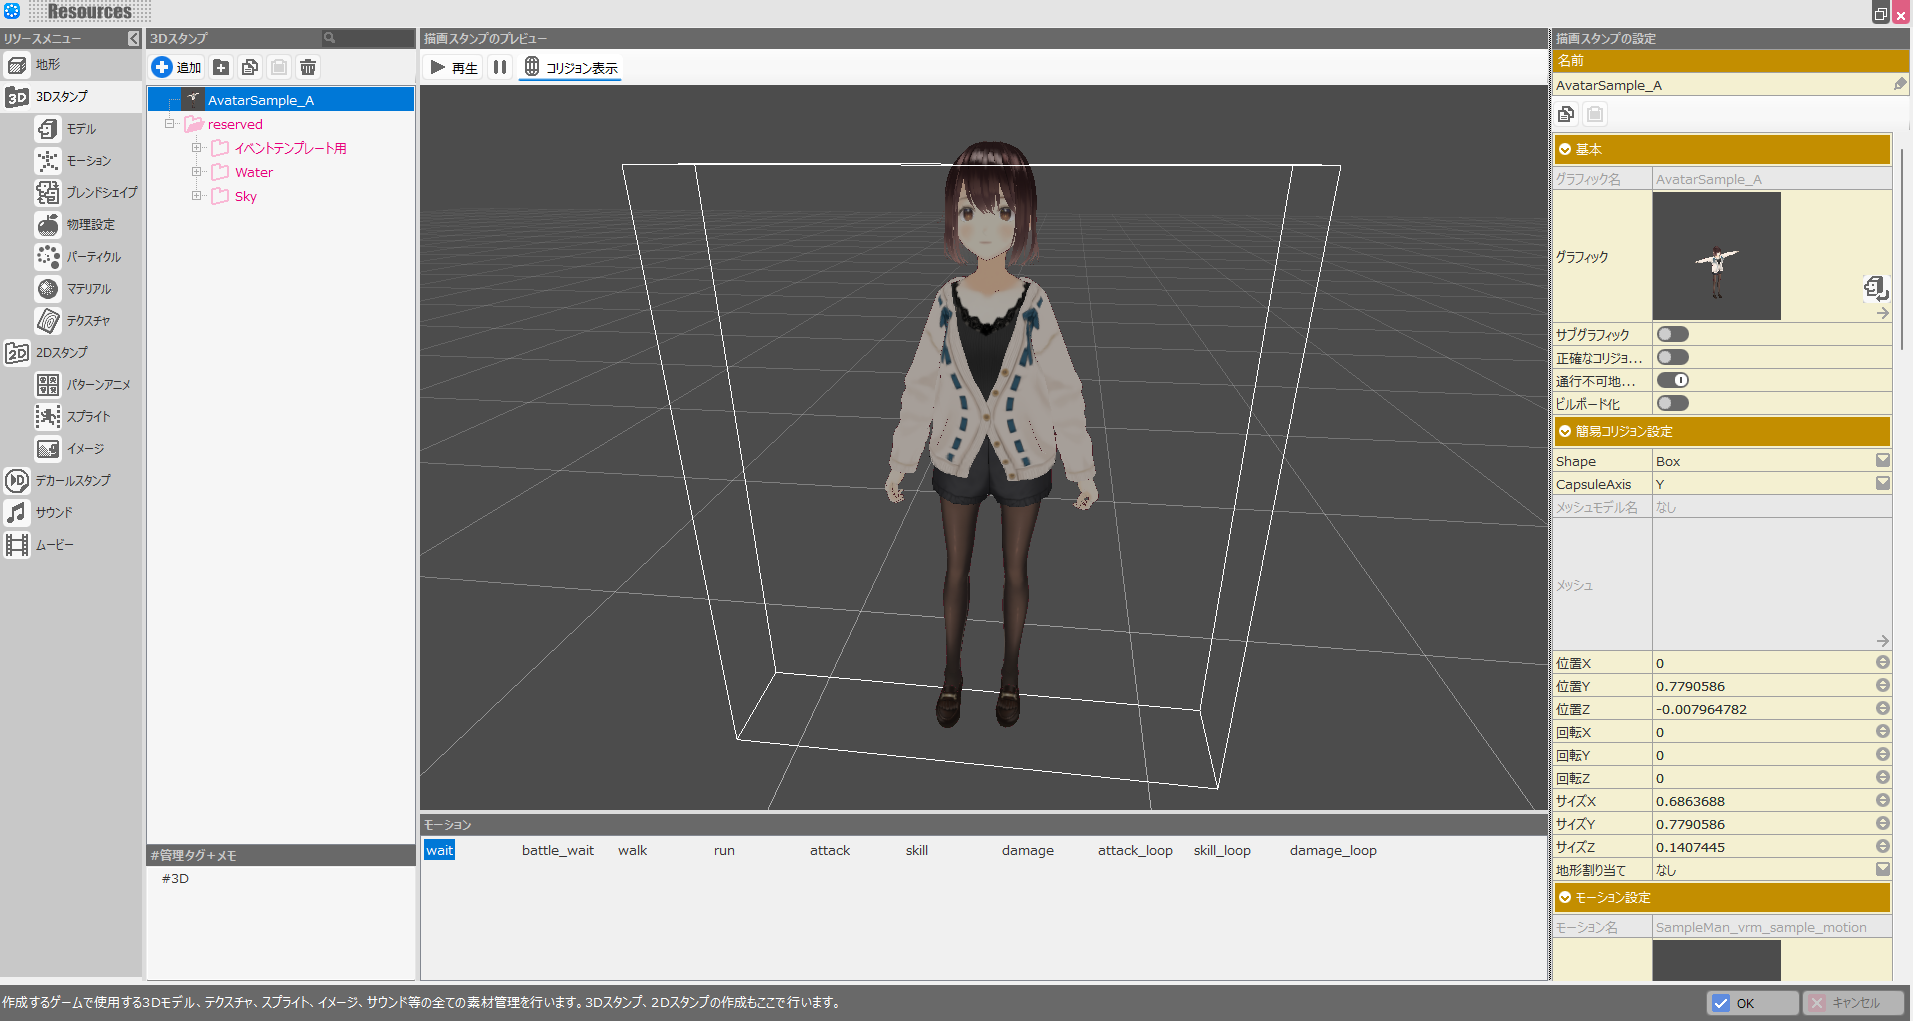1913x1021 pixels.
Task: Select the モデル (Model) icon under 3Dスタンプ
Action: (47, 128)
